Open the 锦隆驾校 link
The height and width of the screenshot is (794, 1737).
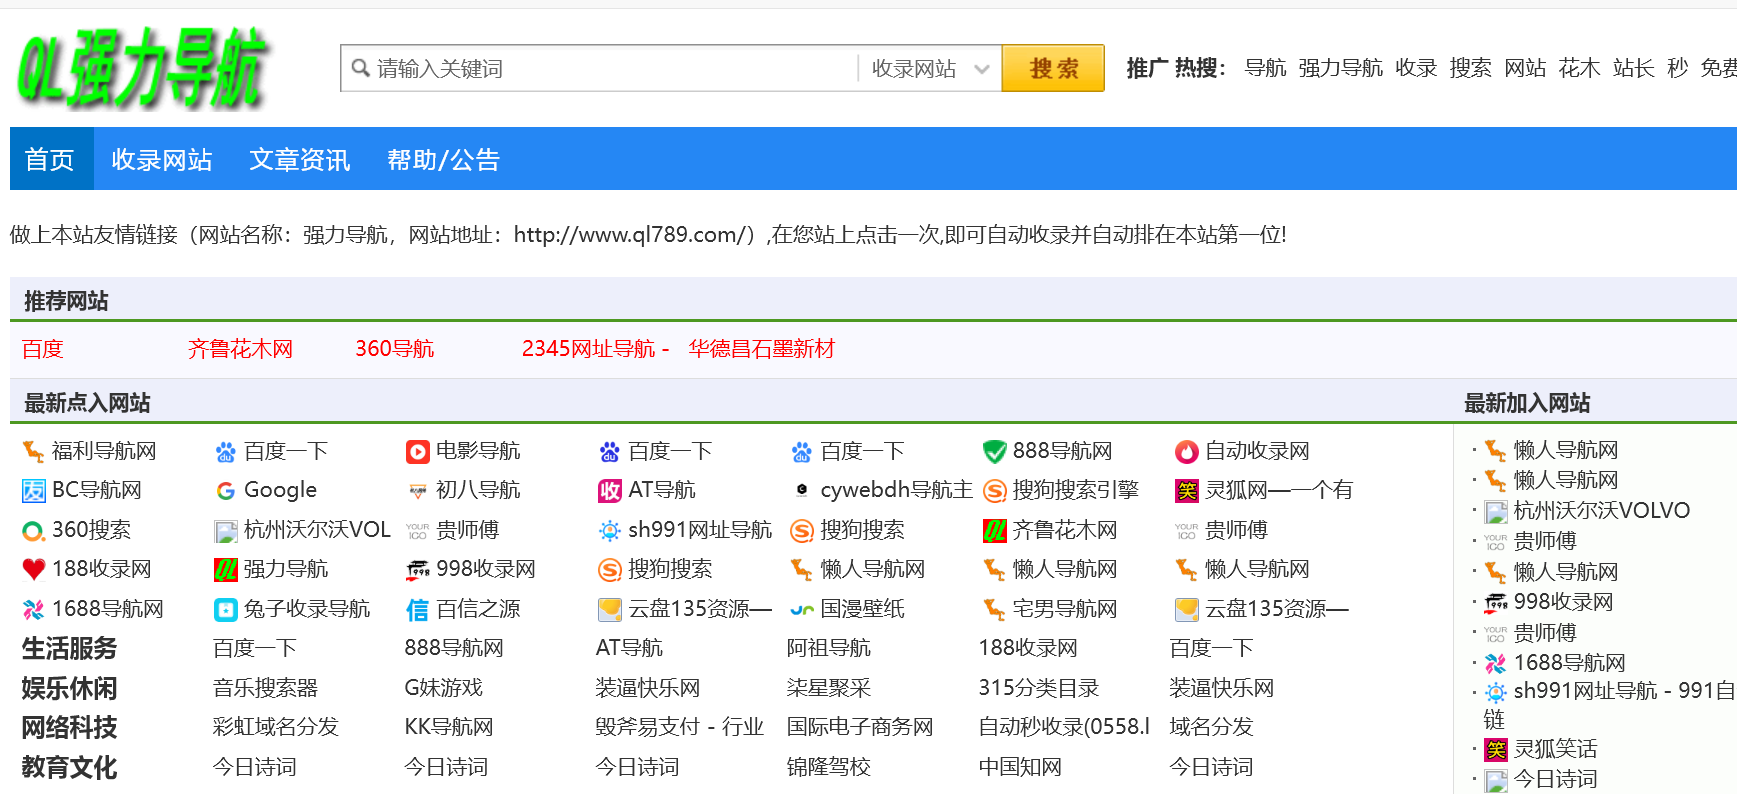829,767
